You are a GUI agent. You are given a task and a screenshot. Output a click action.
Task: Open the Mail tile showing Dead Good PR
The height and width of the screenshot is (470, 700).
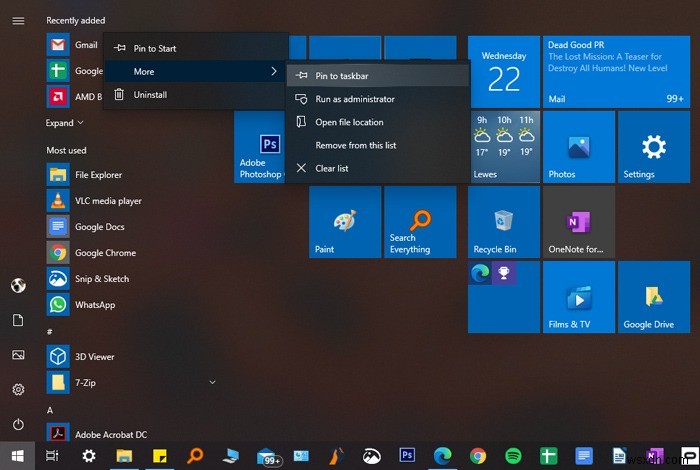coord(617,72)
